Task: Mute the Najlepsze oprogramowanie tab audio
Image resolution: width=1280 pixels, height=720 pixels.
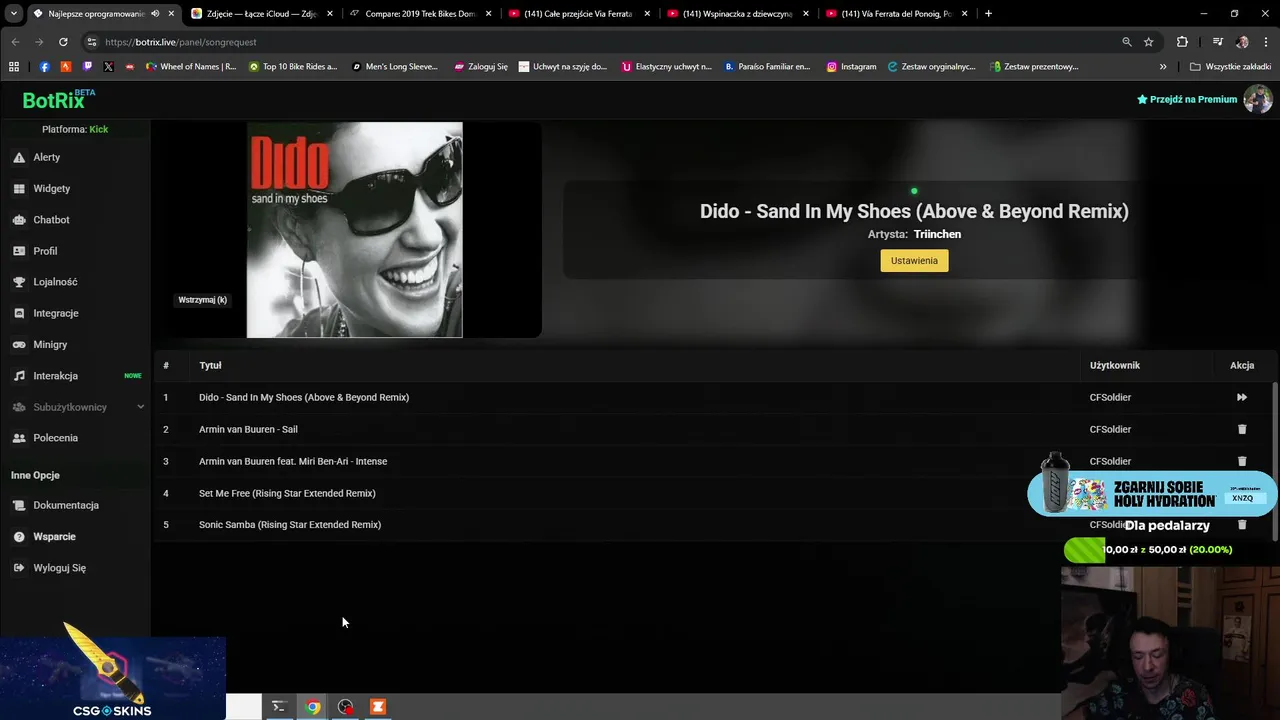Action: (155, 14)
